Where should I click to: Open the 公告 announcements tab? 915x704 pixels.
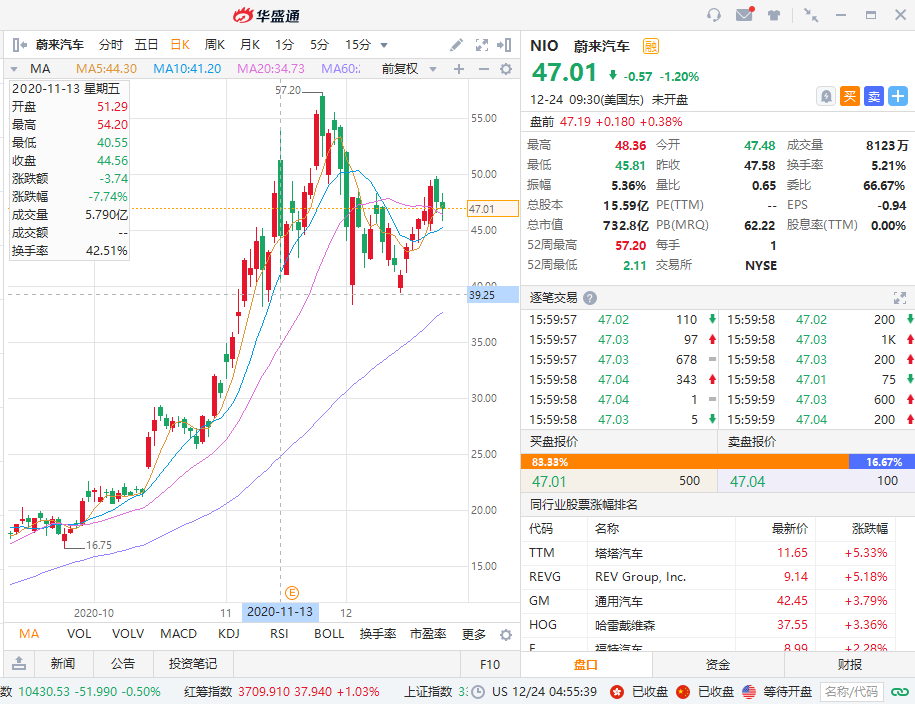point(123,664)
